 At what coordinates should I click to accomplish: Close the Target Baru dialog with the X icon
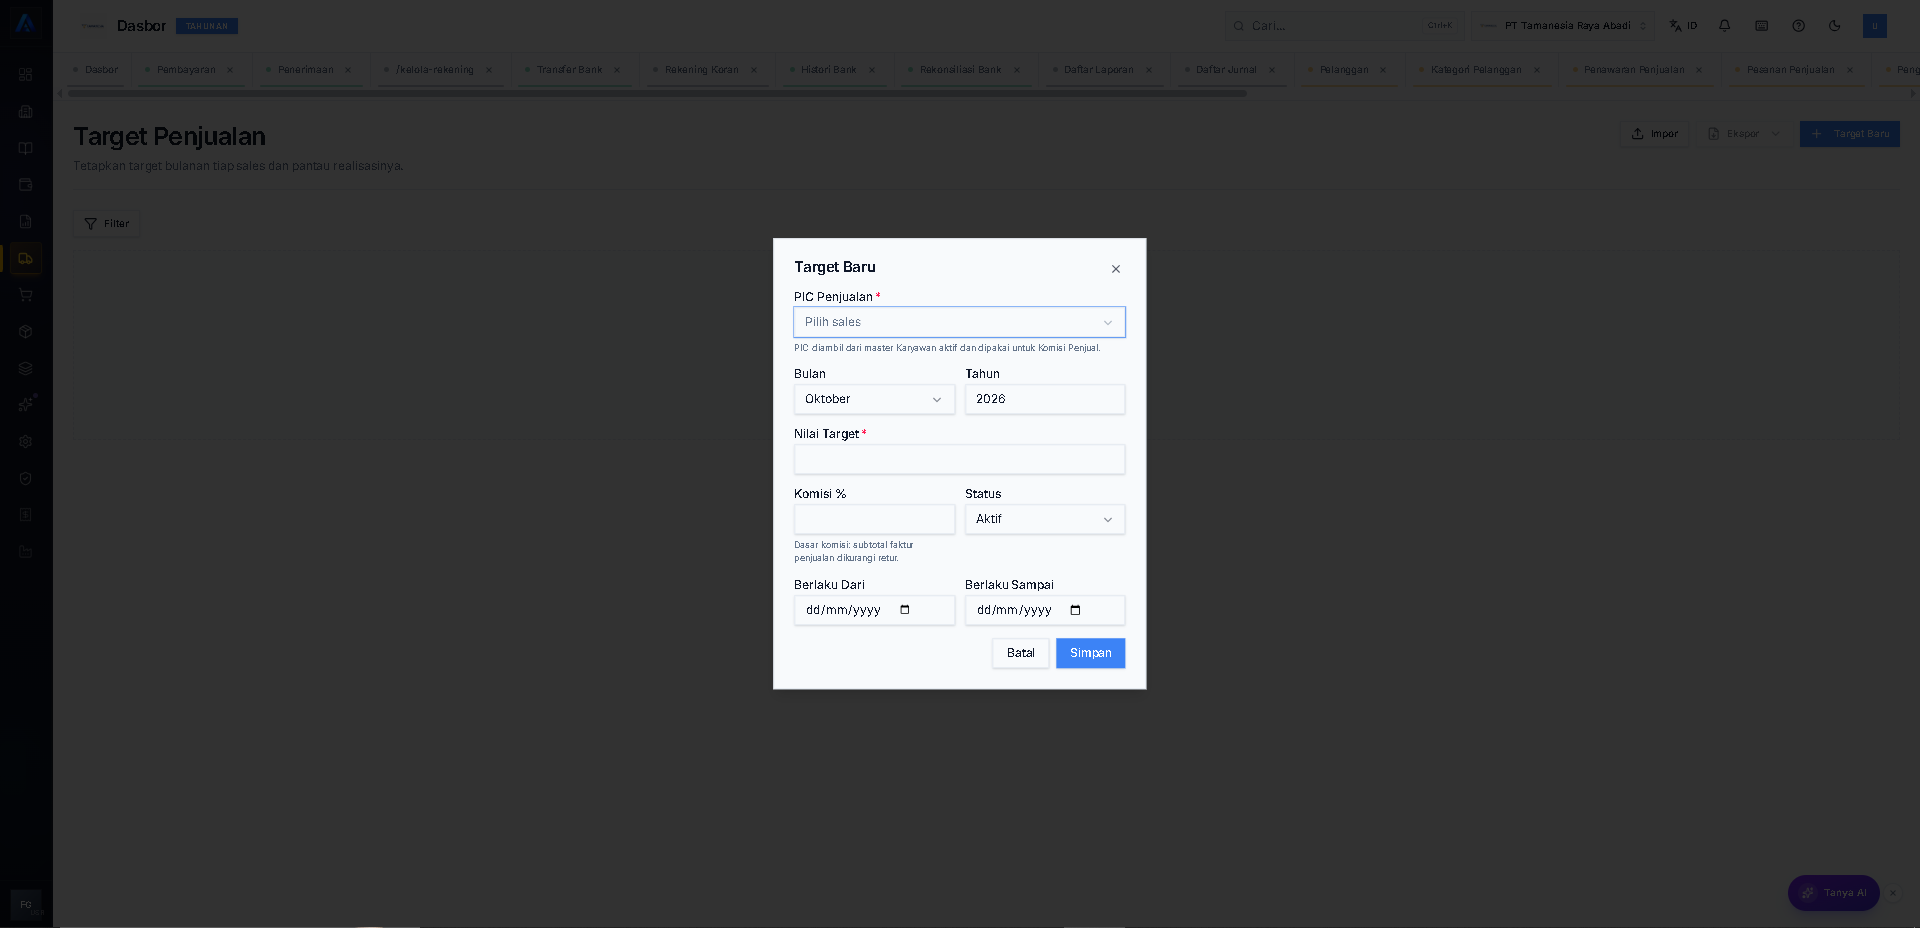coord(1116,269)
